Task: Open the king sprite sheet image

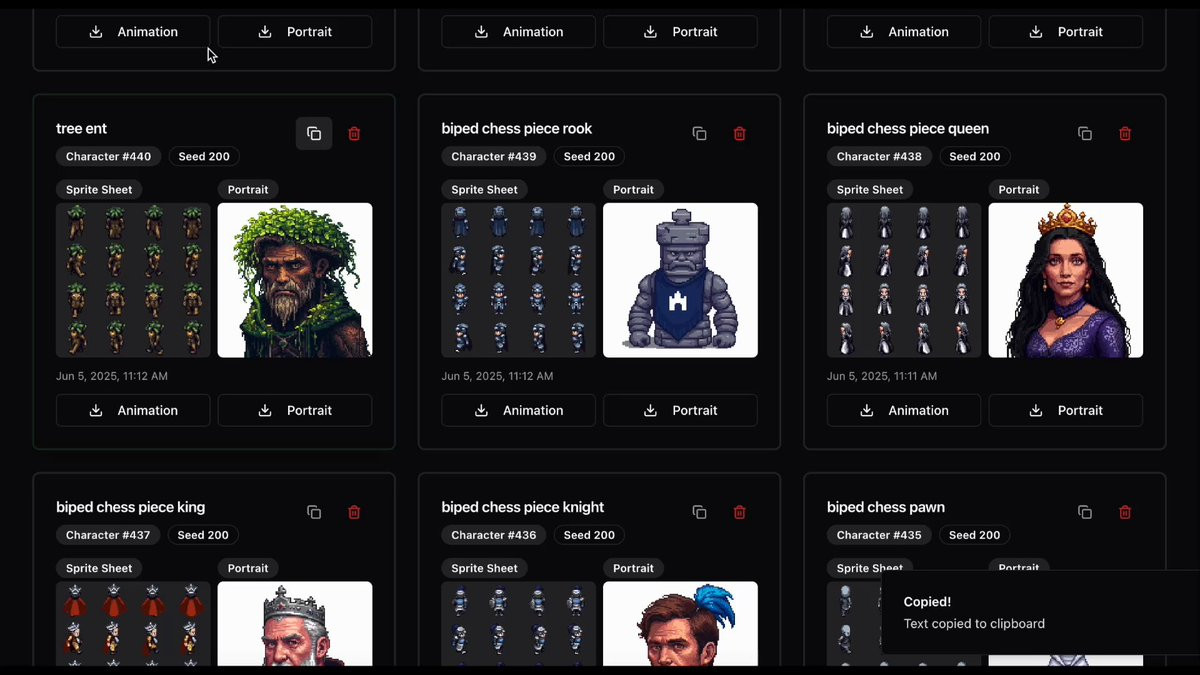Action: click(133, 624)
